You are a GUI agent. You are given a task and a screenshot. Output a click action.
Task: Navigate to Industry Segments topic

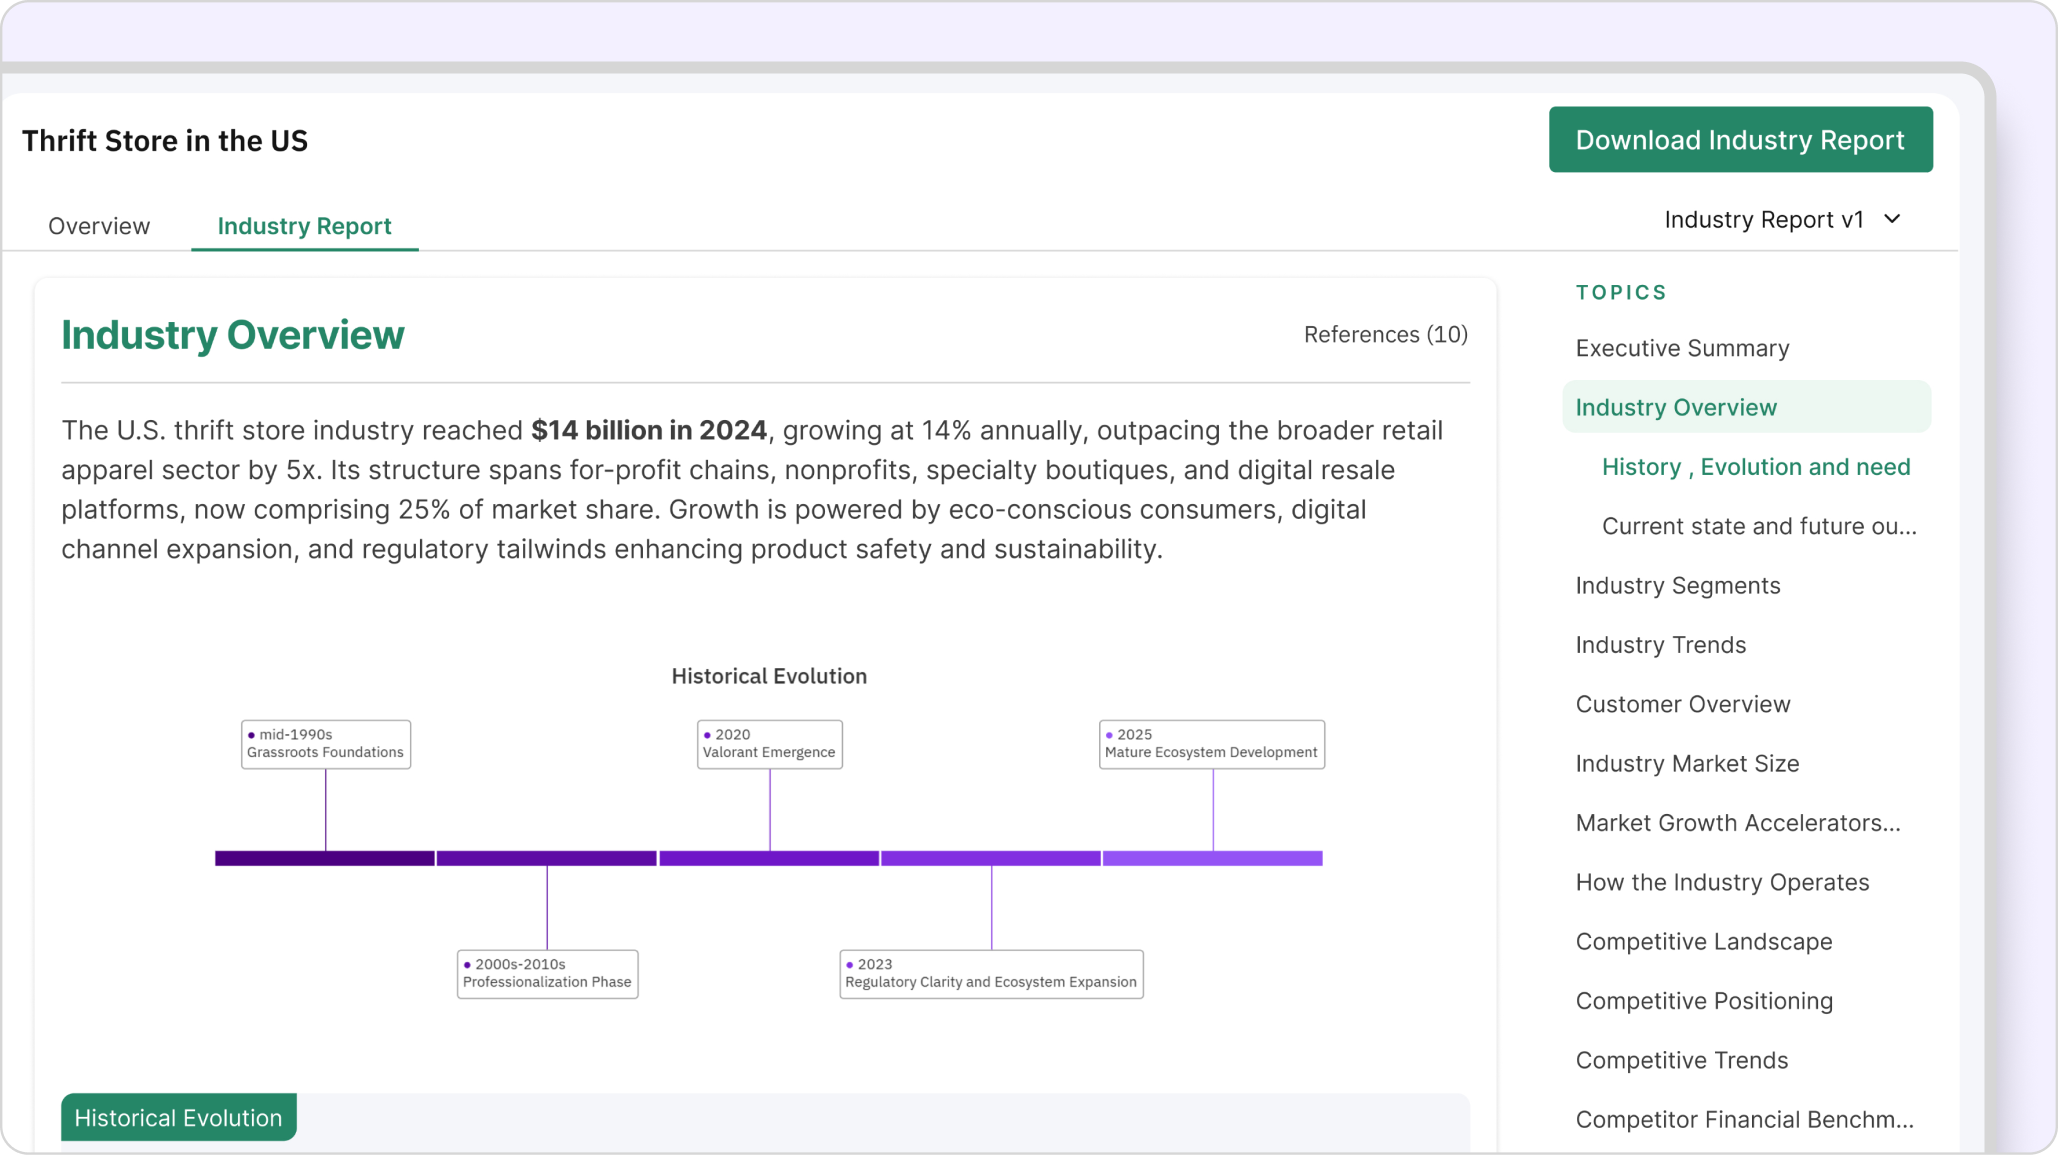(x=1677, y=585)
